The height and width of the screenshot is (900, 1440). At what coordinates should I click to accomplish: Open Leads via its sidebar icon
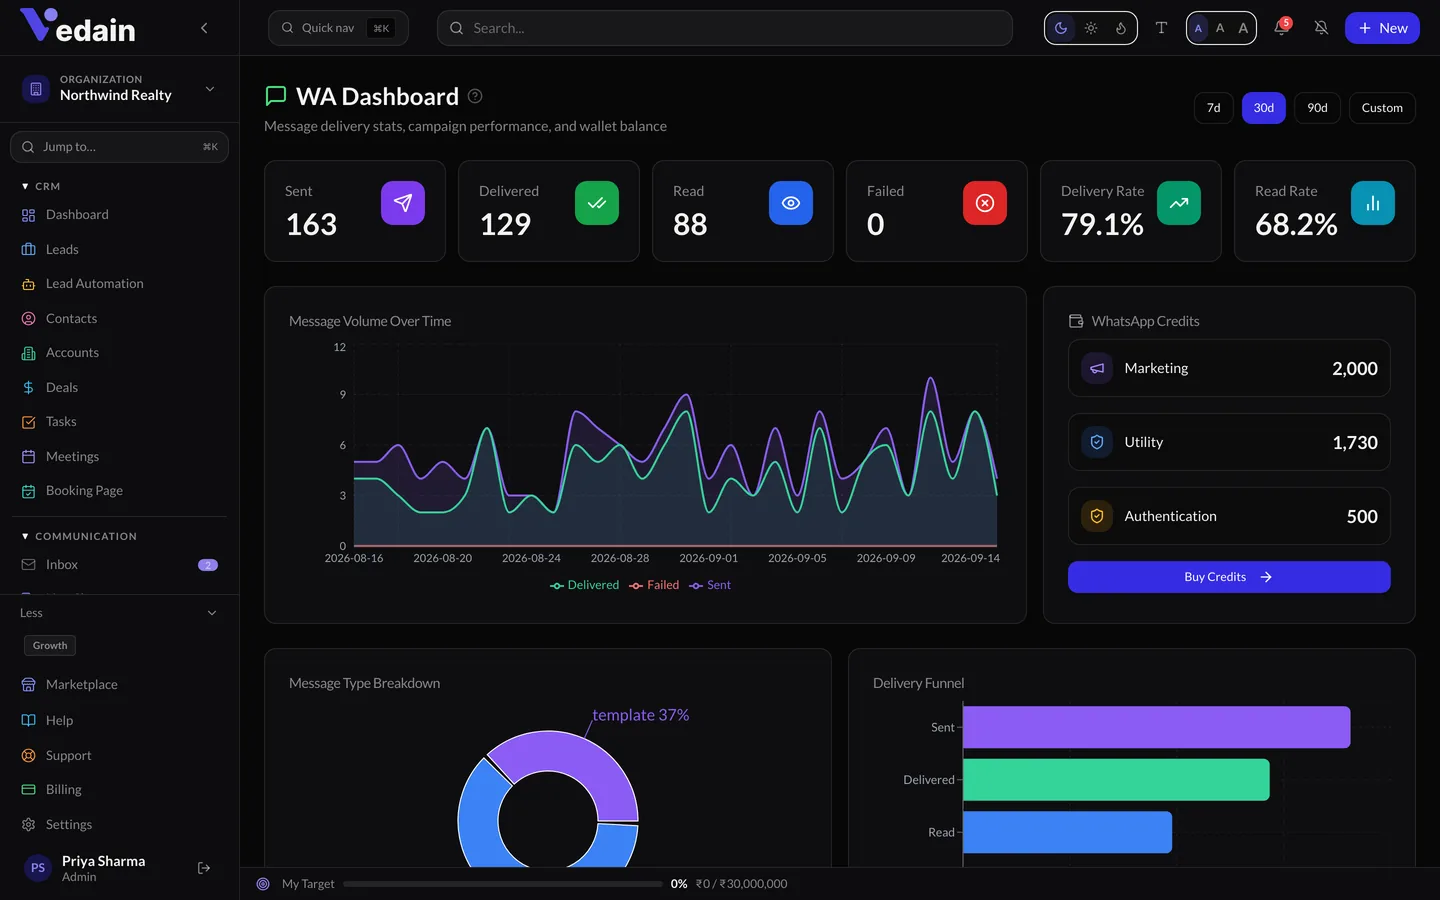(28, 249)
